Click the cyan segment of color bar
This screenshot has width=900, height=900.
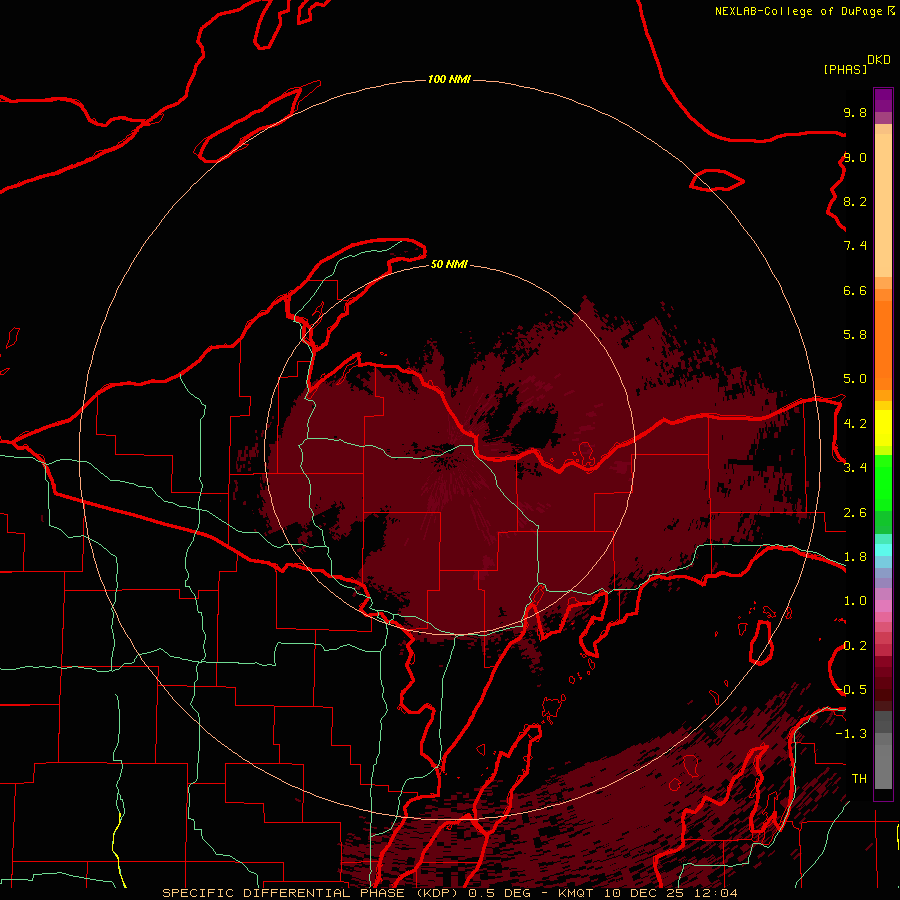883,550
